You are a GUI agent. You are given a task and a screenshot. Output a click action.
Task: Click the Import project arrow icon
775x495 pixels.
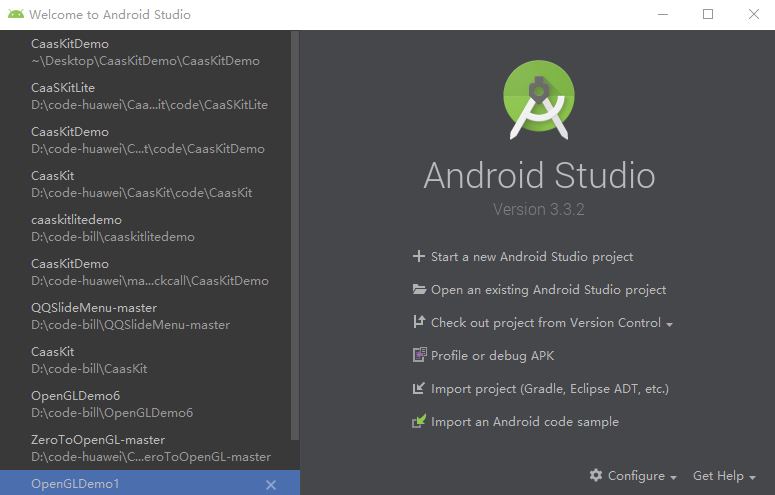(419, 388)
